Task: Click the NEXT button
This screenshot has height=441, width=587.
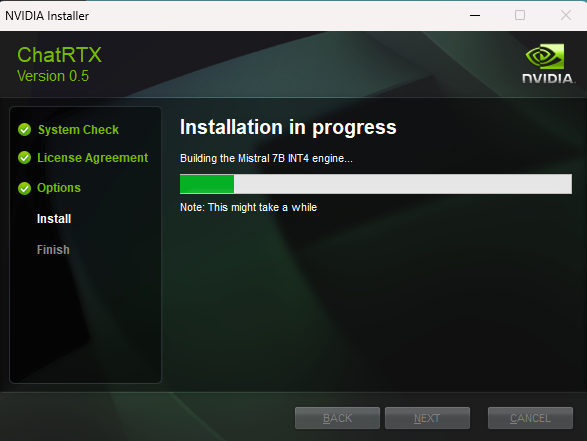Action: pos(427,418)
